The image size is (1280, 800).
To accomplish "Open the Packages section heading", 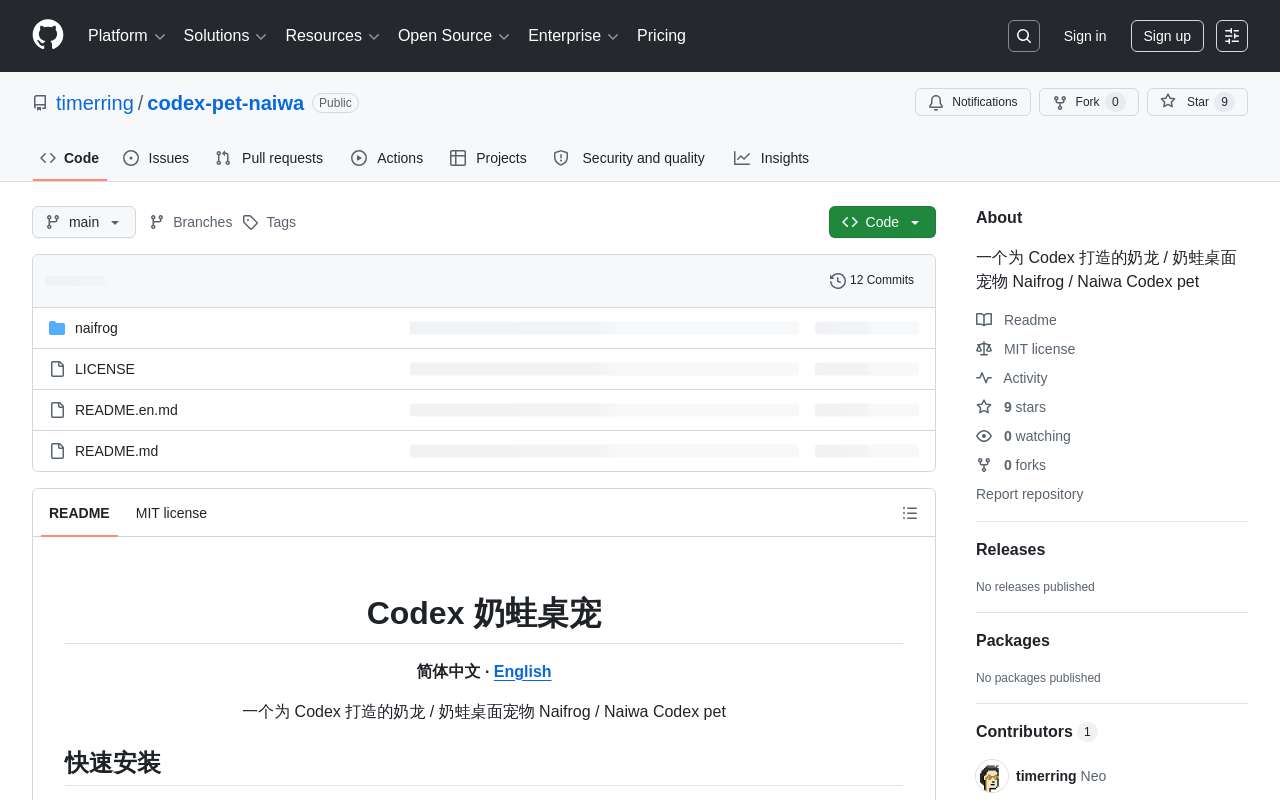I will (1013, 641).
